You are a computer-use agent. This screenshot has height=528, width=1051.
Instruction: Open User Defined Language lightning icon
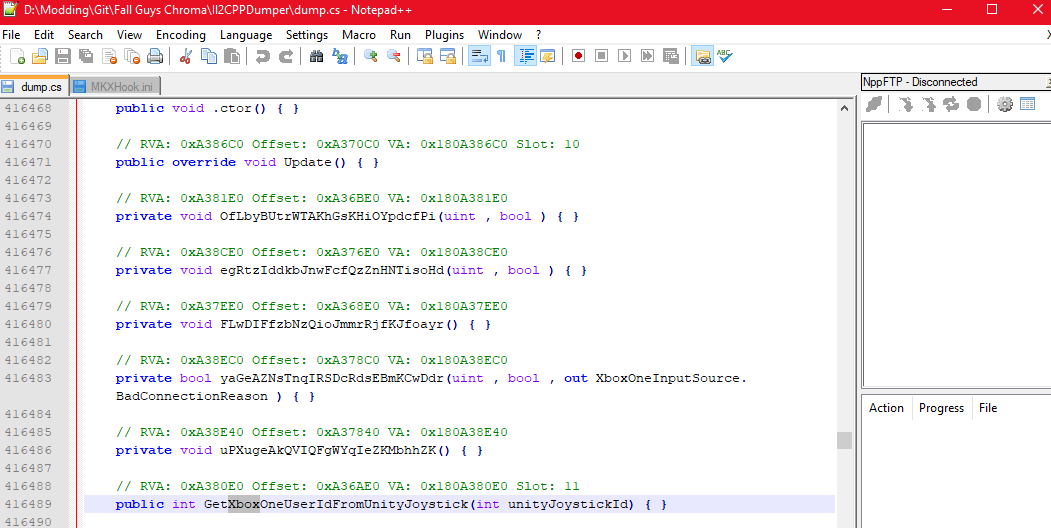pyautogui.click(x=548, y=57)
